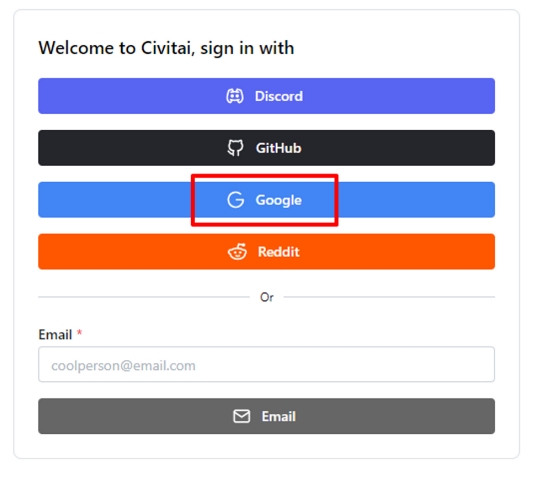This screenshot has height=491, width=548.
Task: Sign in with the Discord button label
Action: [x=279, y=96]
